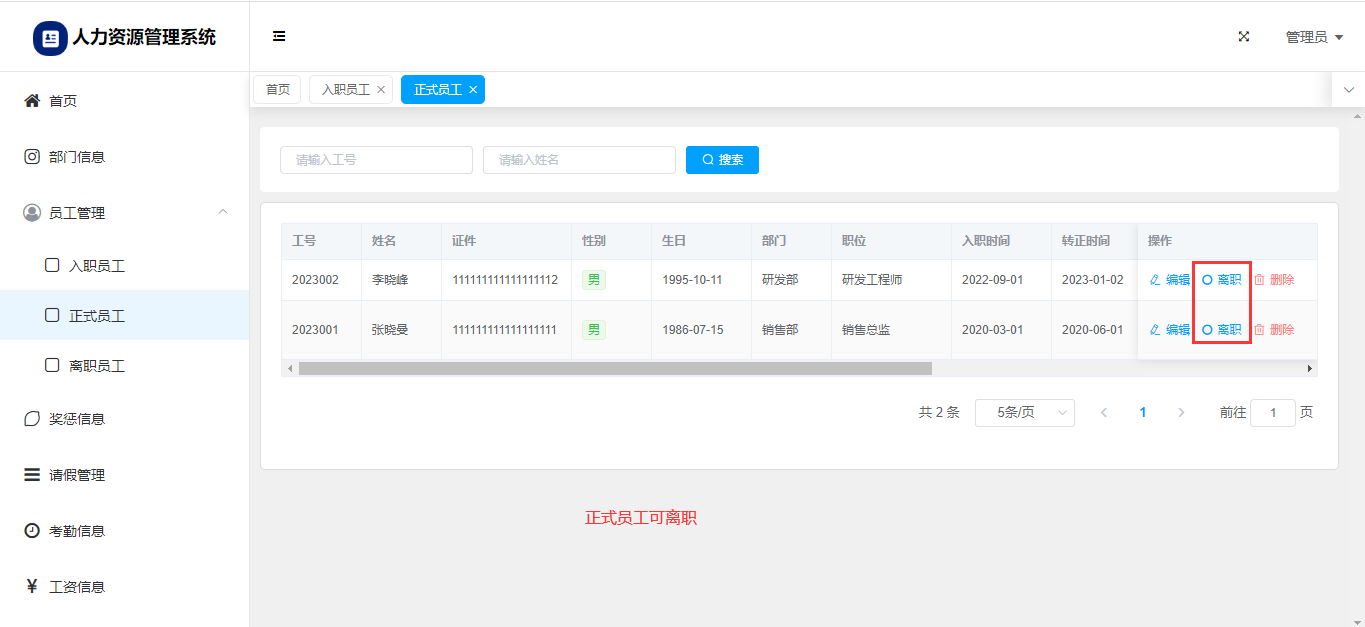Click the 请输入工号 input field

click(376, 160)
